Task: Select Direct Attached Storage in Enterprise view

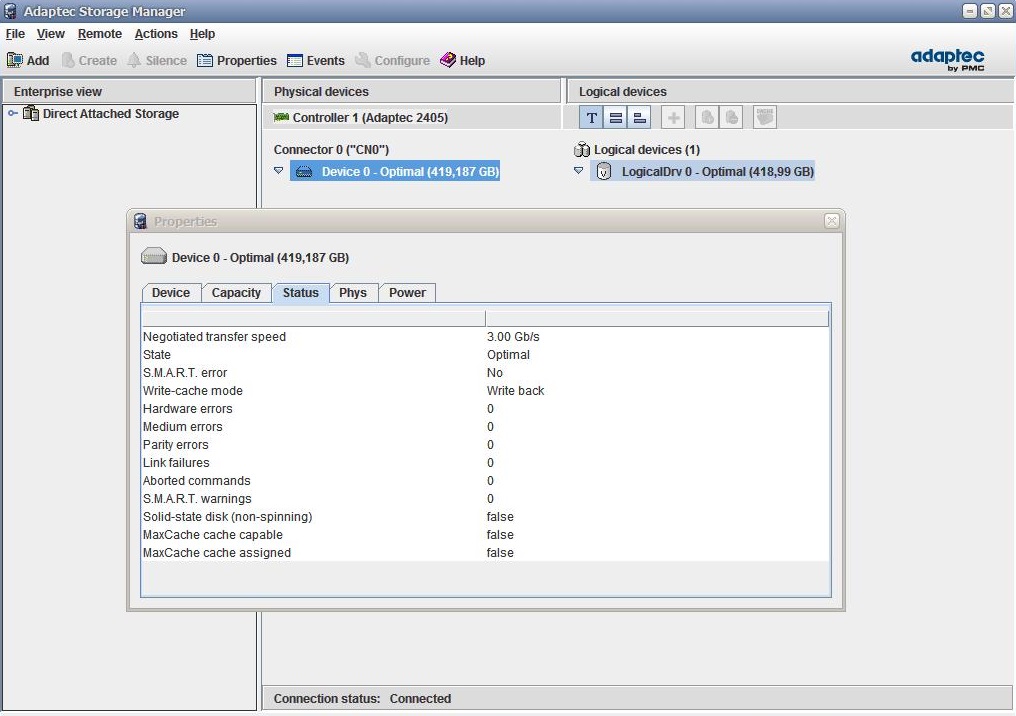Action: pyautogui.click(x=111, y=113)
